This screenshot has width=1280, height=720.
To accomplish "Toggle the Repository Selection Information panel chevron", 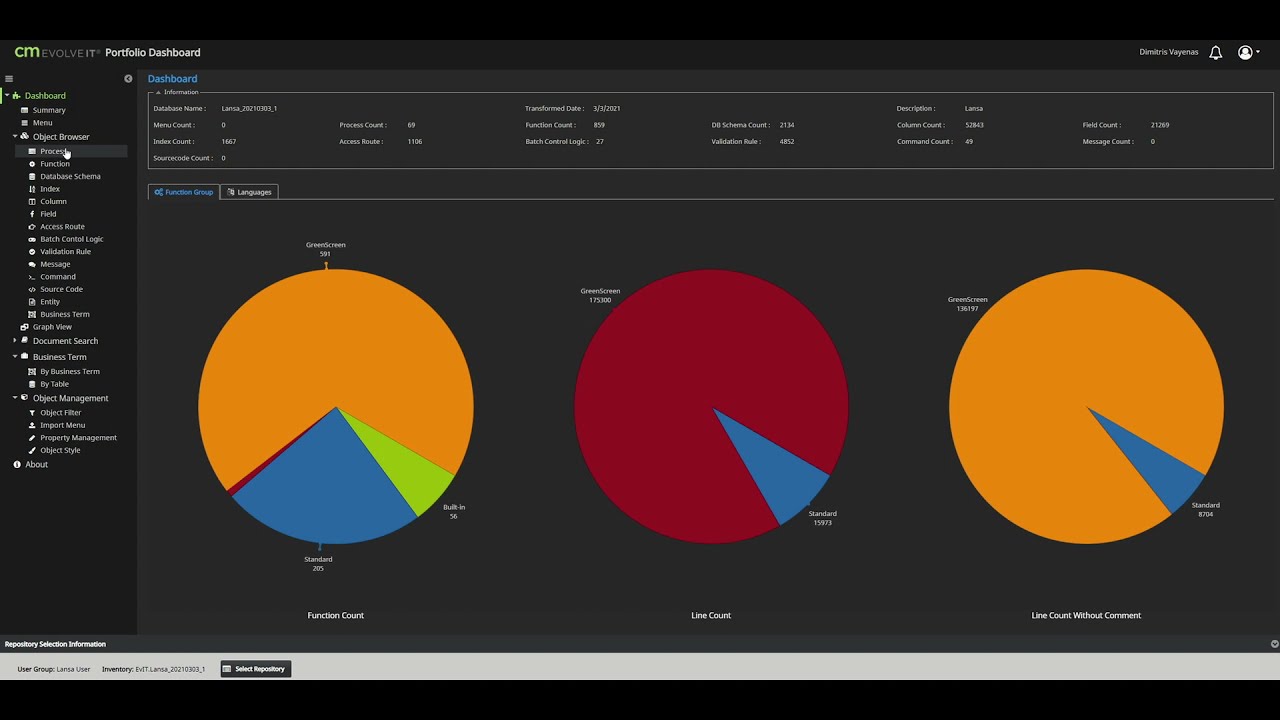I will tap(1274, 644).
